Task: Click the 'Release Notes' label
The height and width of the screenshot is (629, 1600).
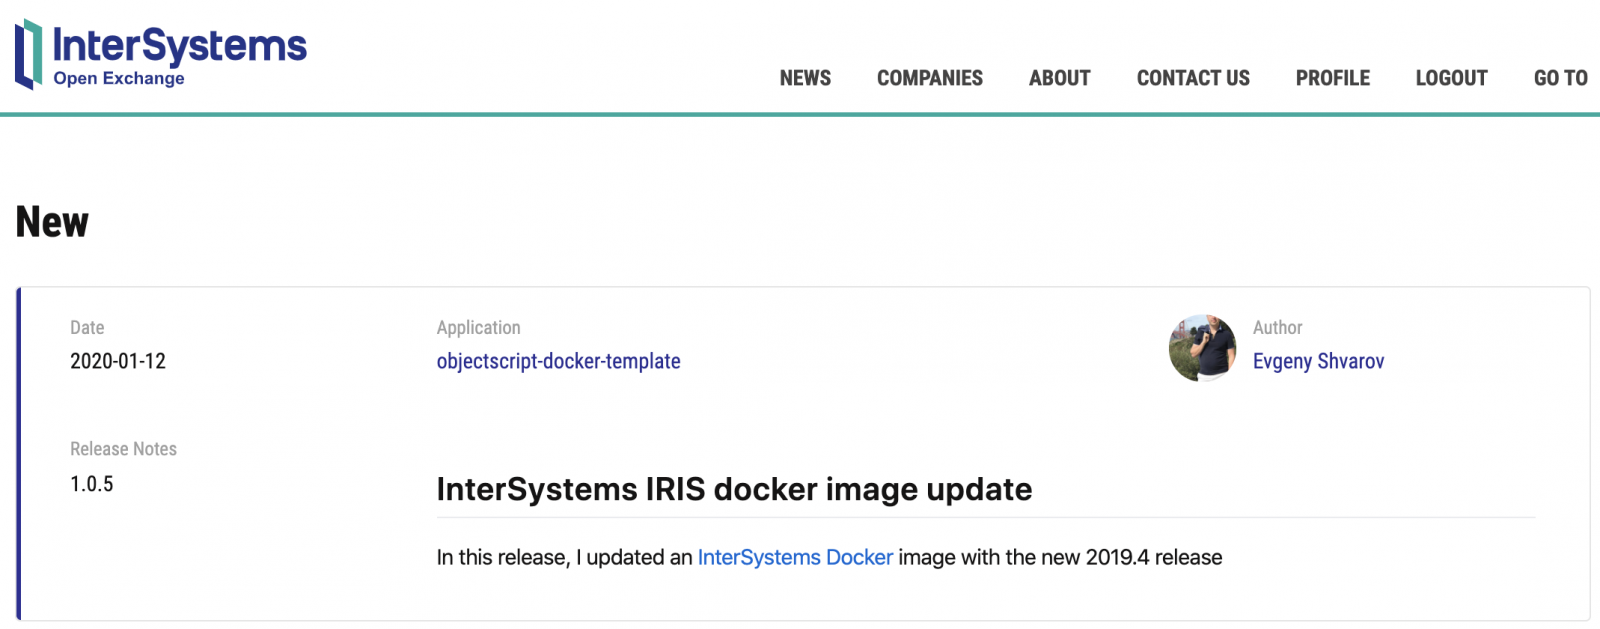Action: tap(123, 449)
